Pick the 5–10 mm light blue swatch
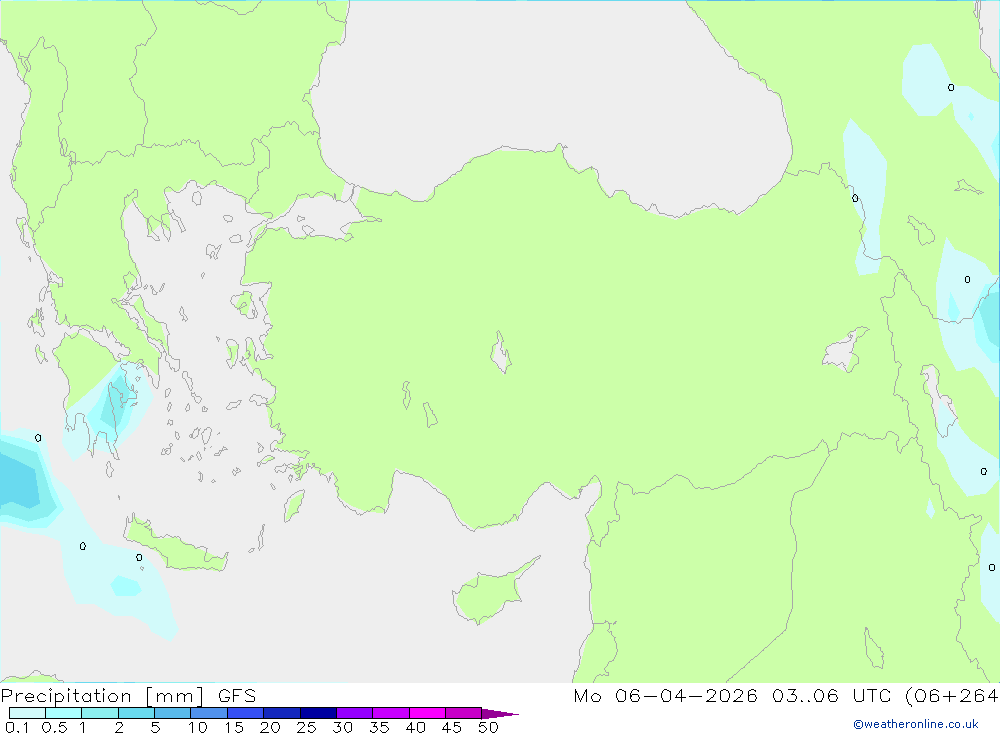The height and width of the screenshot is (733, 1000). tap(173, 713)
